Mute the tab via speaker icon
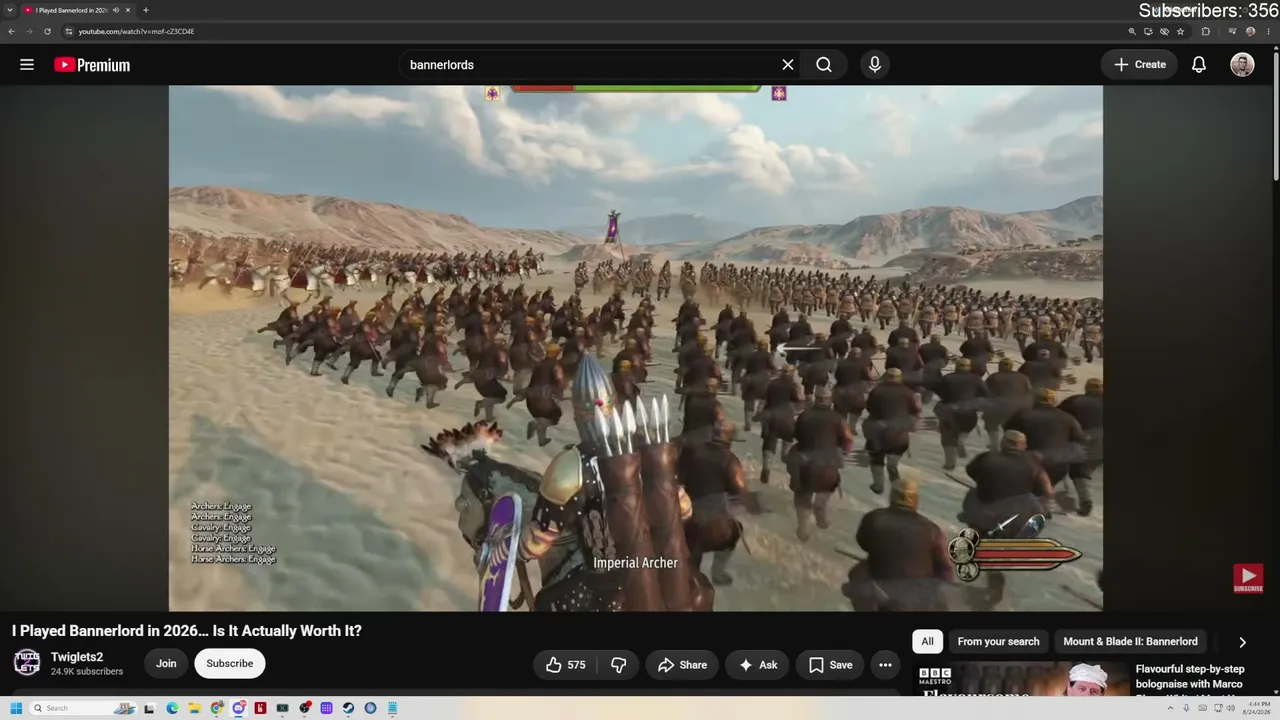The width and height of the screenshot is (1280, 720). pyautogui.click(x=116, y=10)
